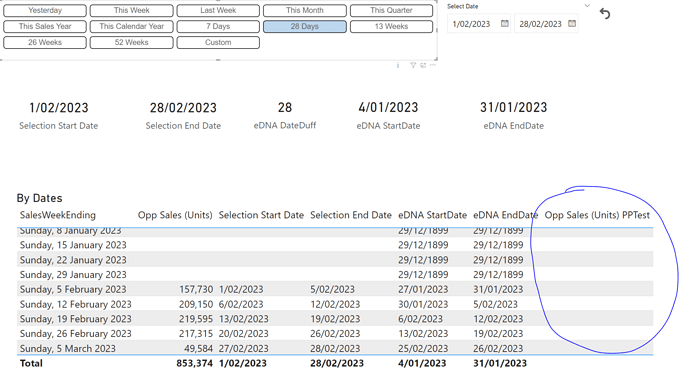Viewport: 690px width, 384px height.
Task: Click the 49,584 sales value
Action: [198, 348]
